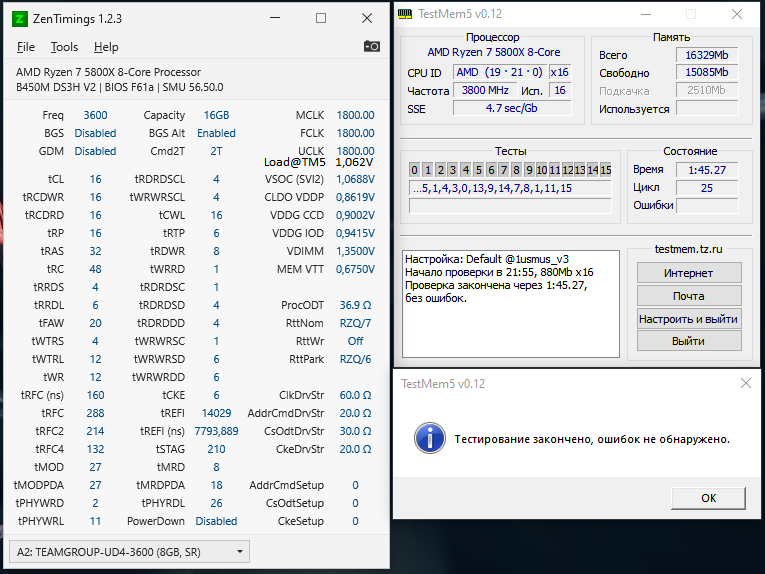Click test number 0 box in Тесты
This screenshot has width=765, height=574.
[x=414, y=170]
